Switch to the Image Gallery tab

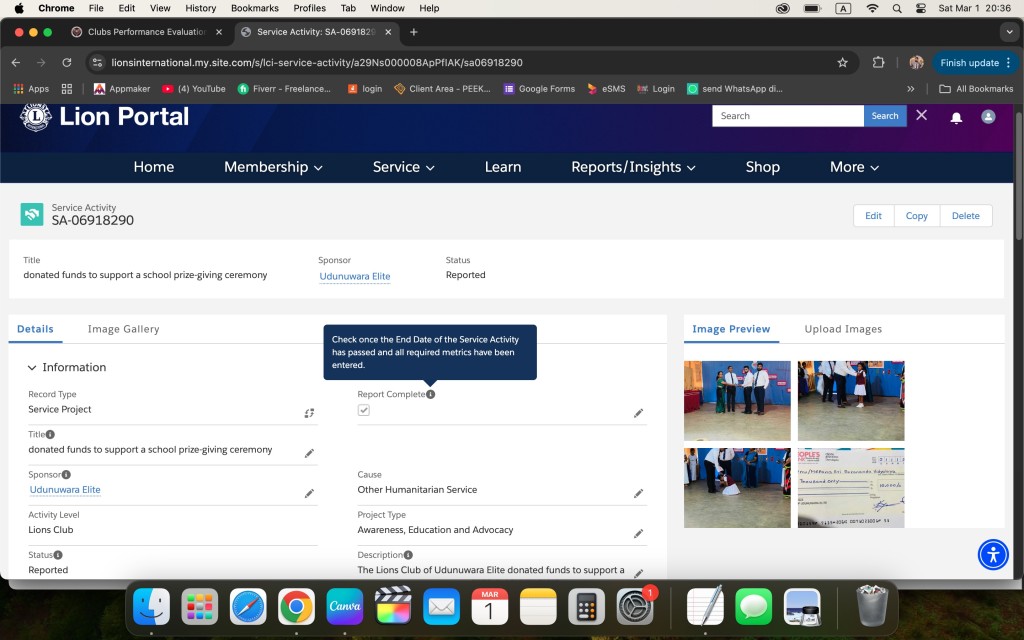(123, 329)
